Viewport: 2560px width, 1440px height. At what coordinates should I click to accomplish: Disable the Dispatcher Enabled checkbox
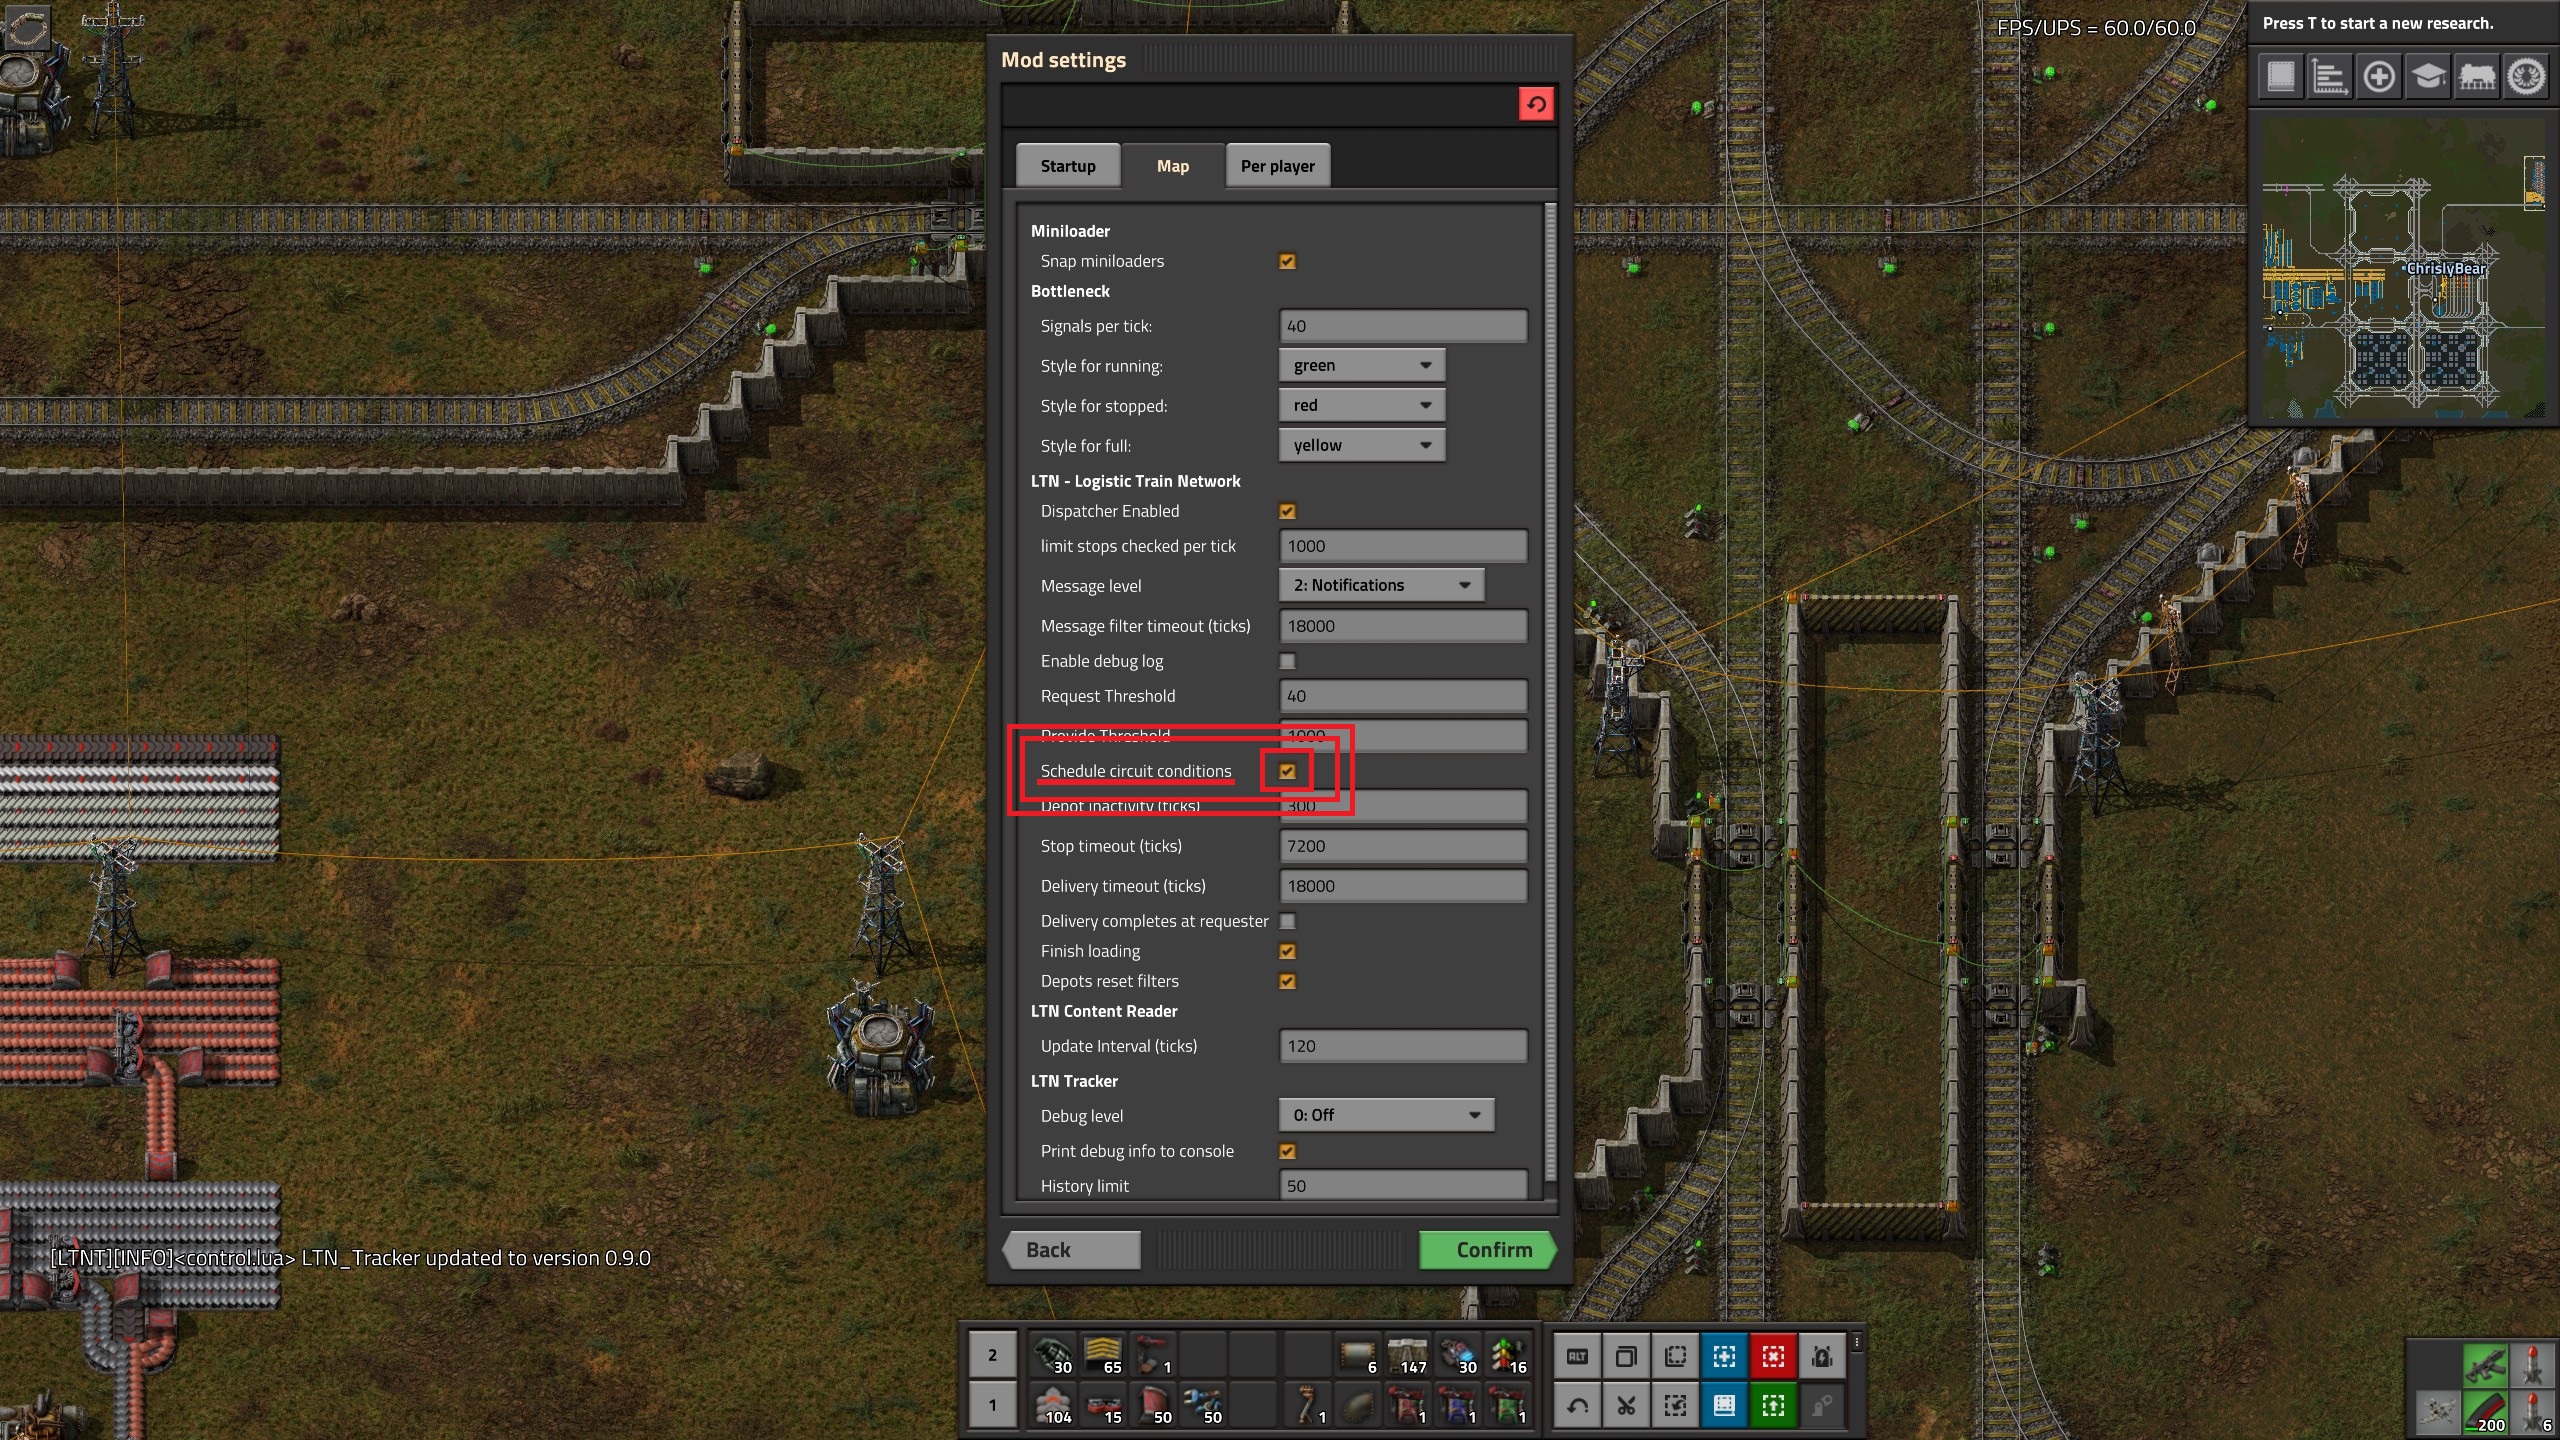(x=1287, y=511)
